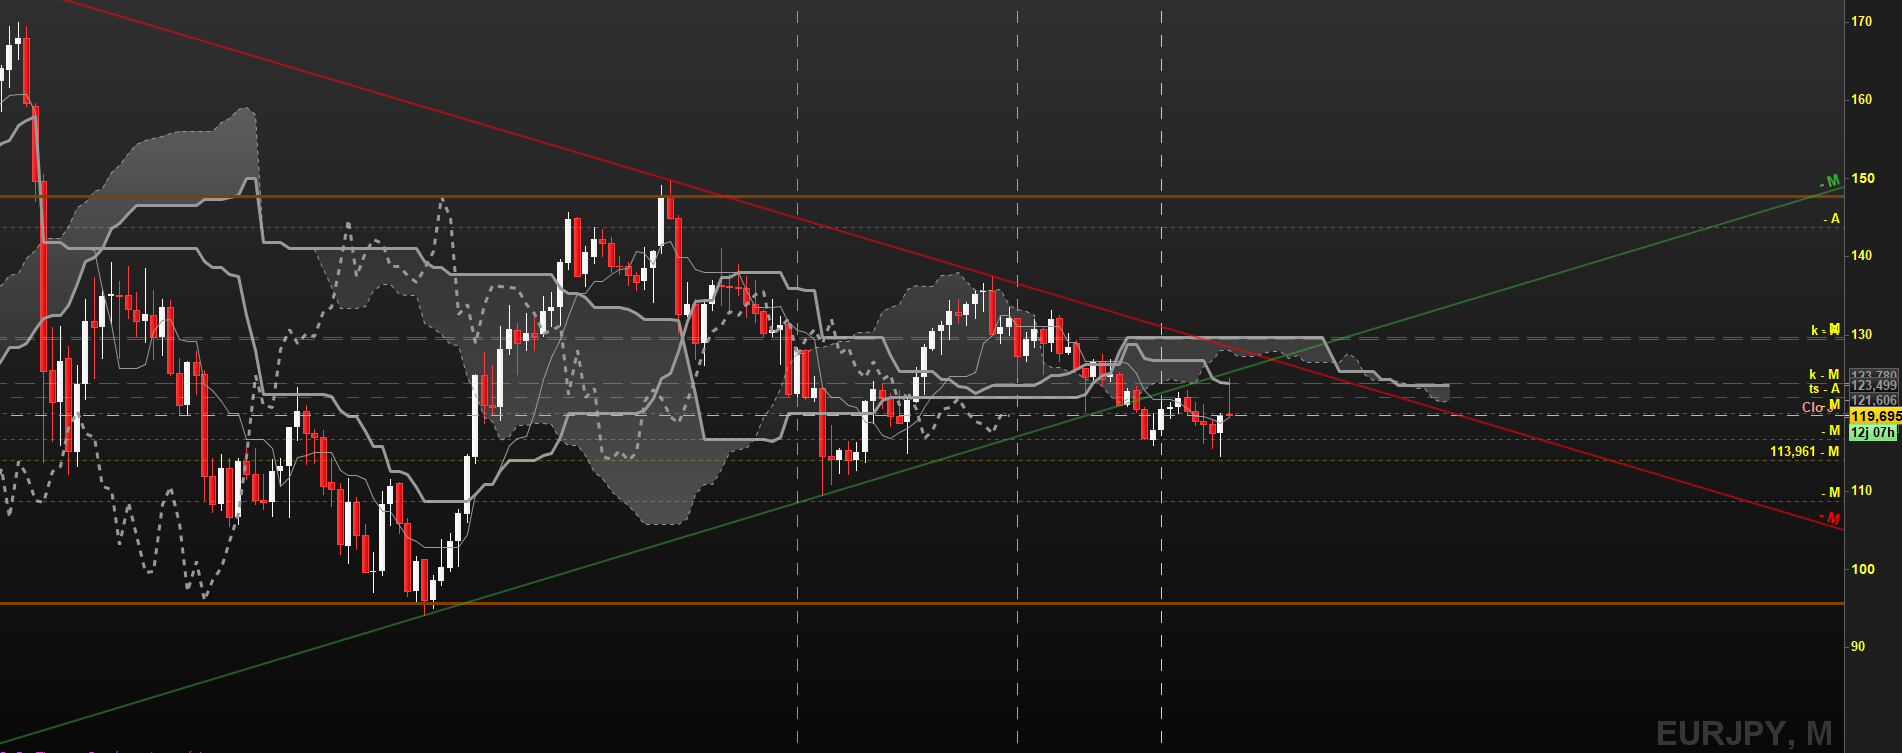Select the grey 123,499 price tag
This screenshot has width=1902, height=753.
point(1873,386)
